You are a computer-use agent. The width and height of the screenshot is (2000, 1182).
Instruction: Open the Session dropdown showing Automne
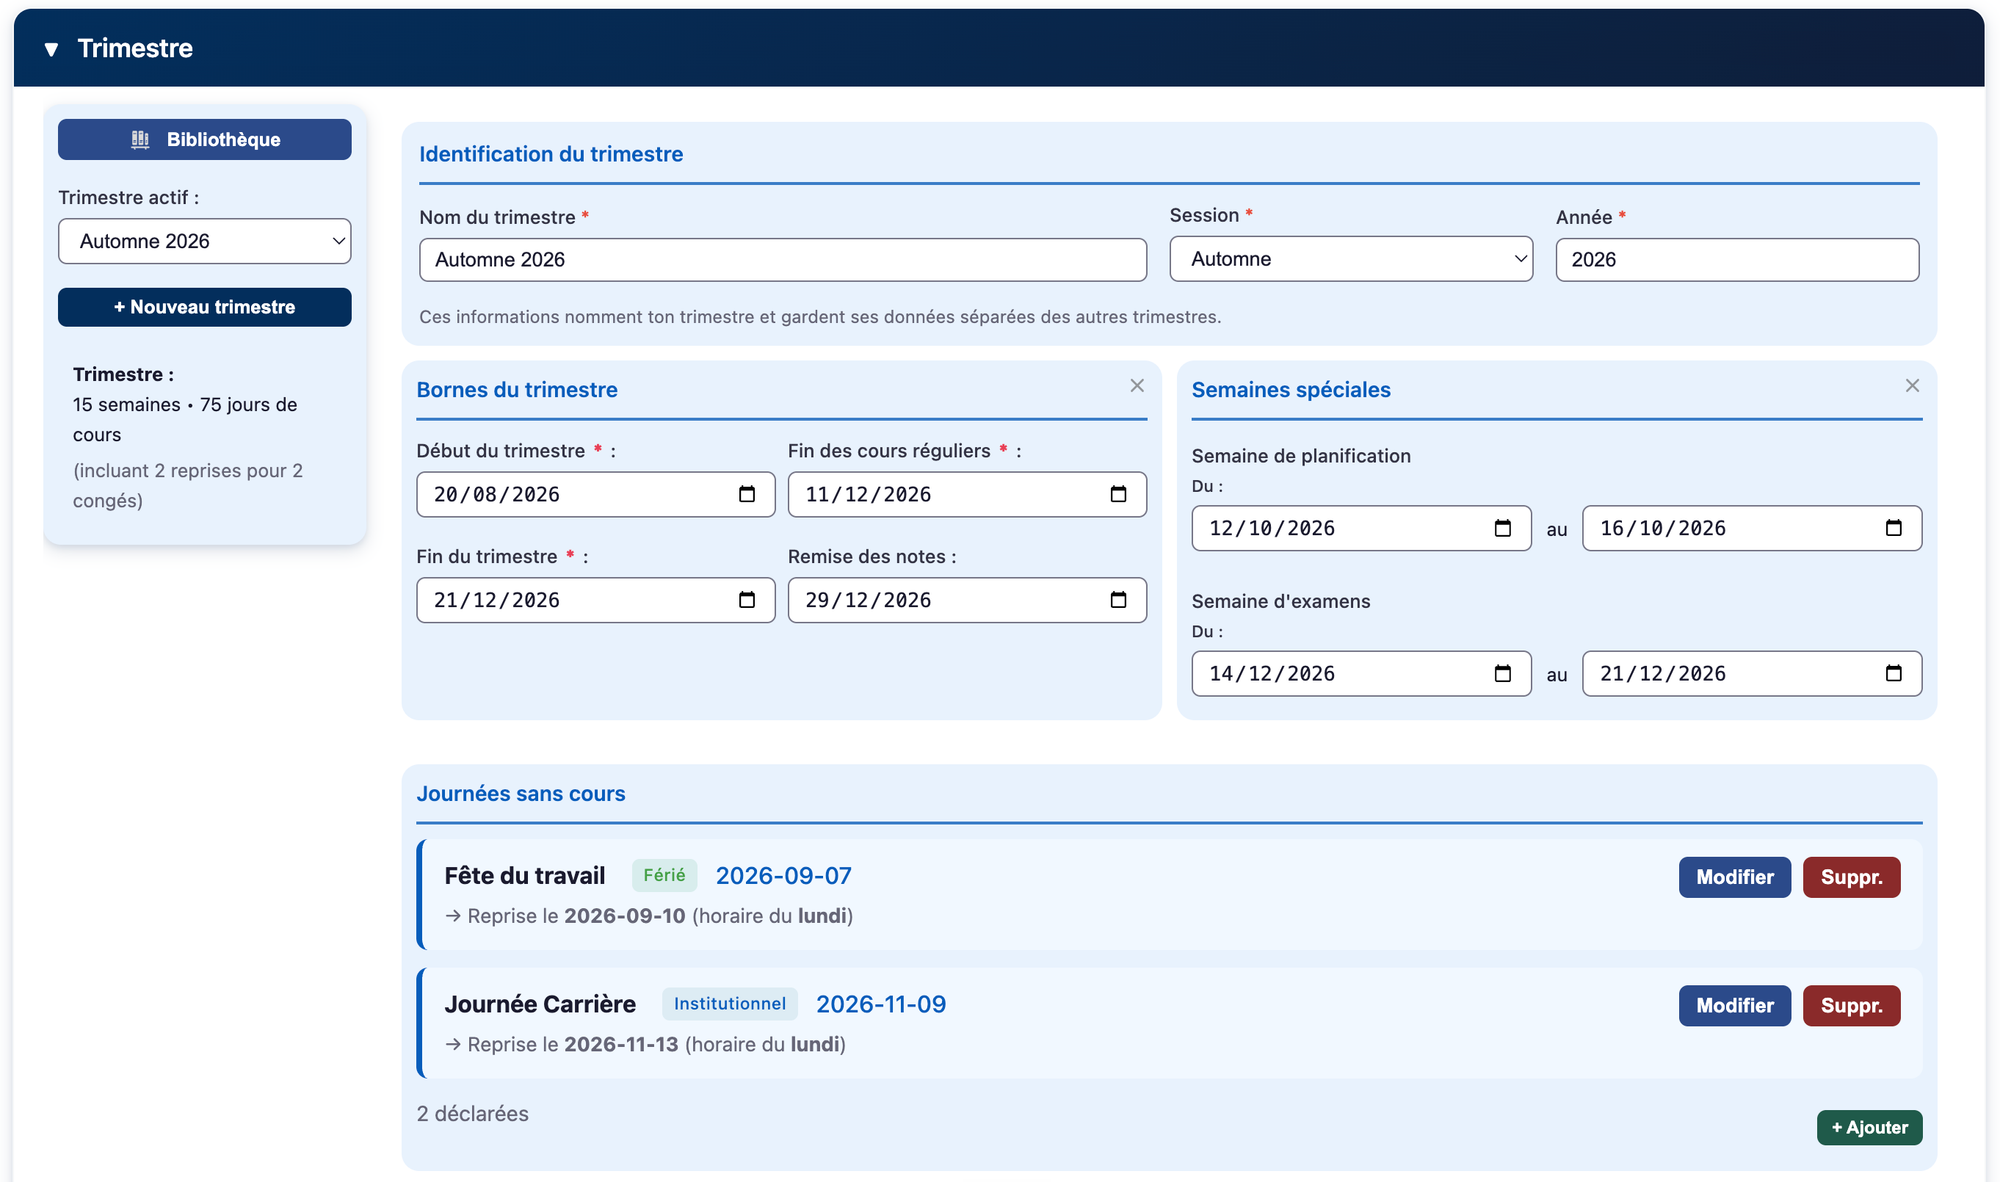[x=1351, y=259]
